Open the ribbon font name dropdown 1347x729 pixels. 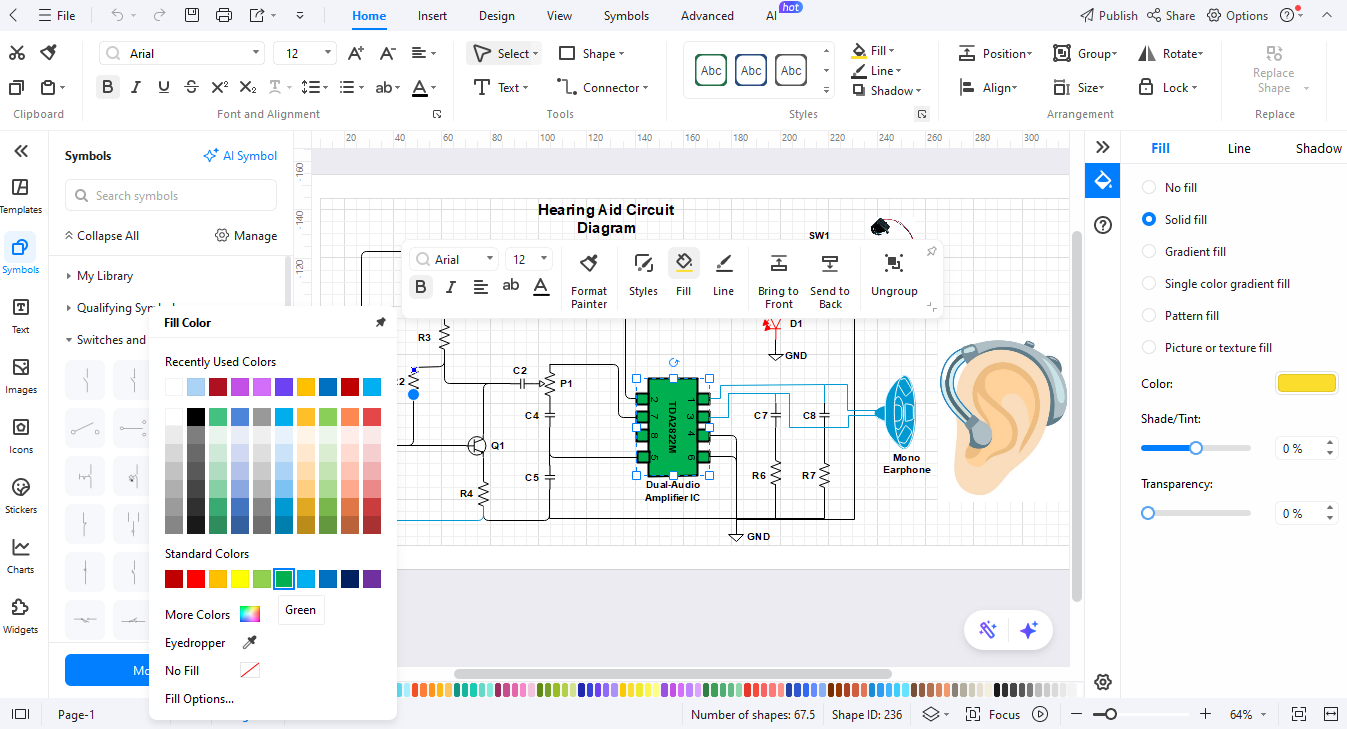[x=257, y=53]
